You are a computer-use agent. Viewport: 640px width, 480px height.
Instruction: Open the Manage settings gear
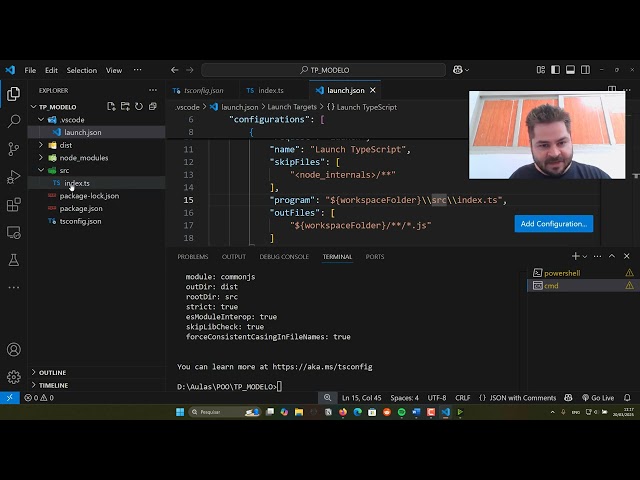click(13, 377)
